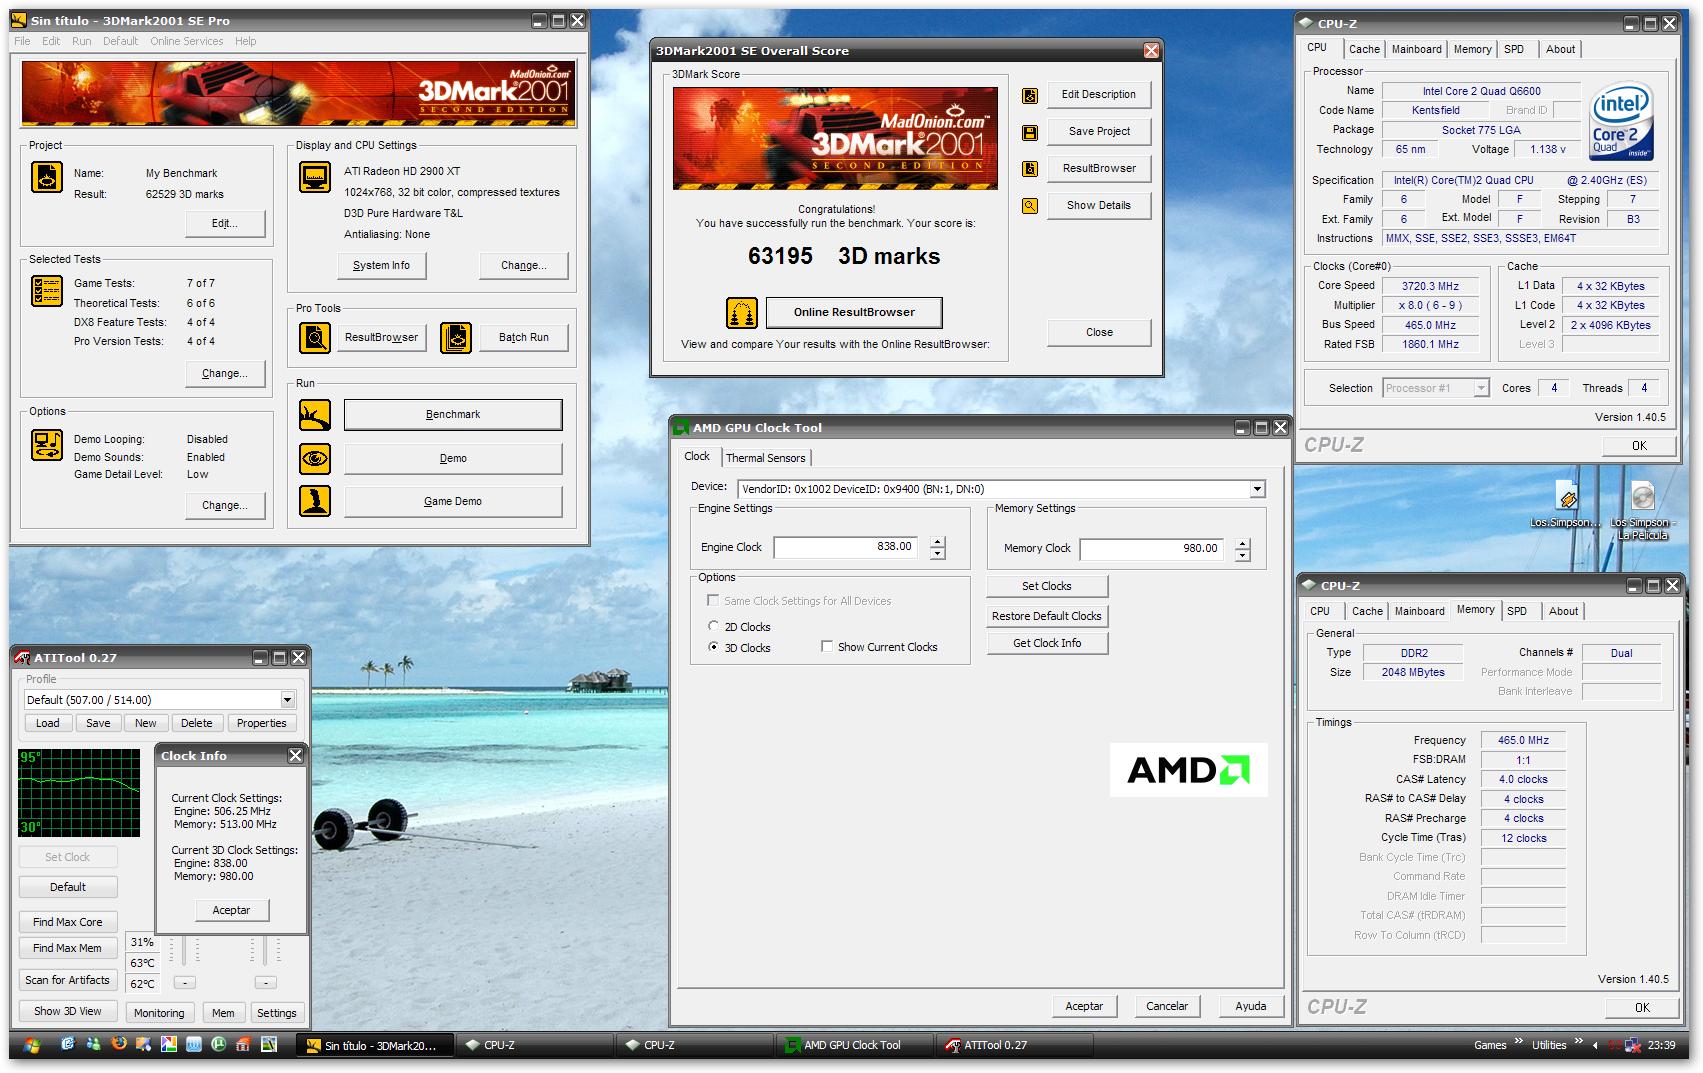This screenshot has height=1073, width=1703.
Task: Open SPD tab in bottom CPU-Z window
Action: click(x=1517, y=611)
